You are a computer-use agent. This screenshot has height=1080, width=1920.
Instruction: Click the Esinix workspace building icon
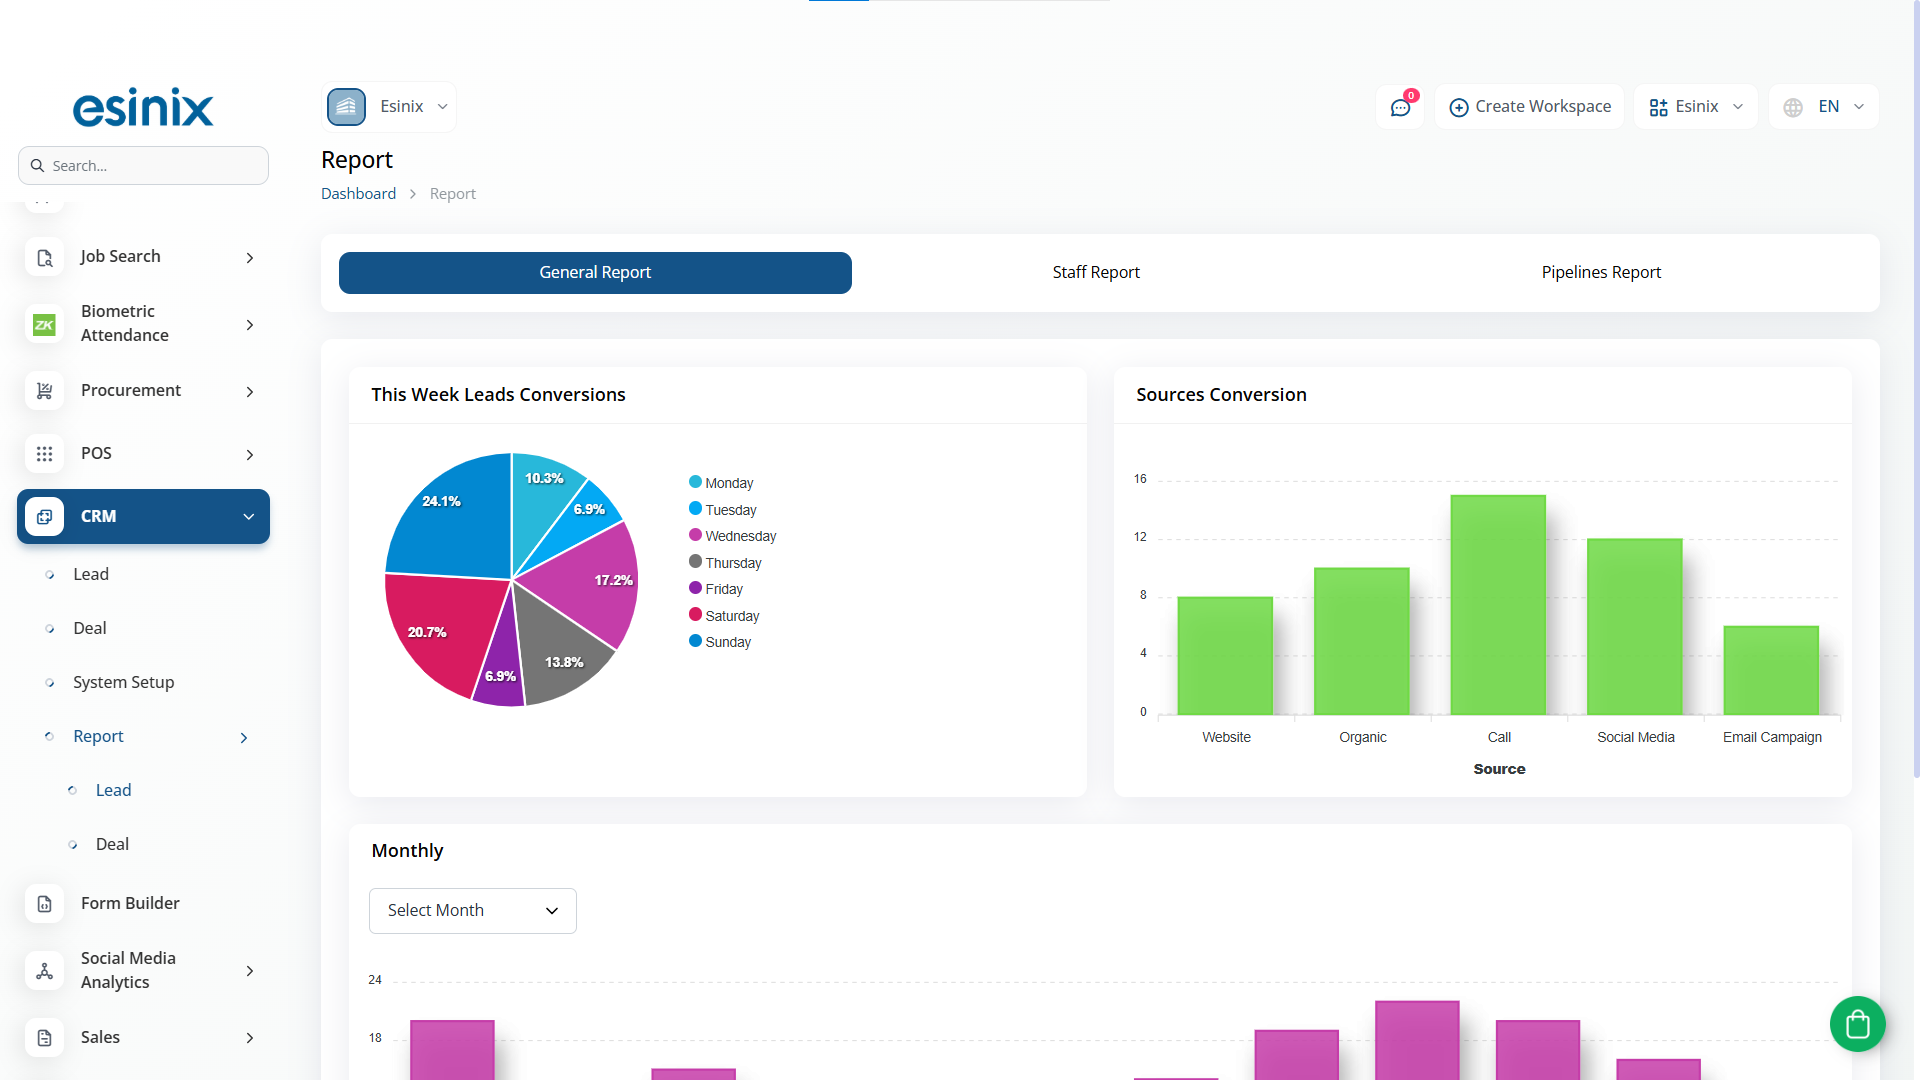tap(346, 107)
